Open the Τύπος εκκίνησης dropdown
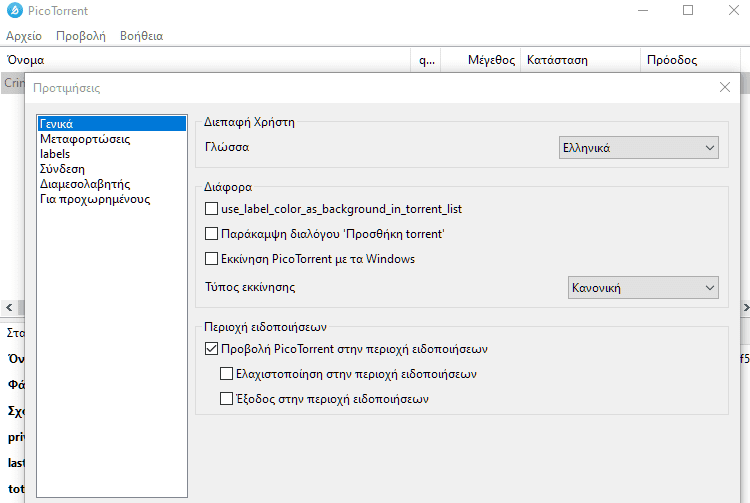Screen dimensions: 750x503 (643, 287)
